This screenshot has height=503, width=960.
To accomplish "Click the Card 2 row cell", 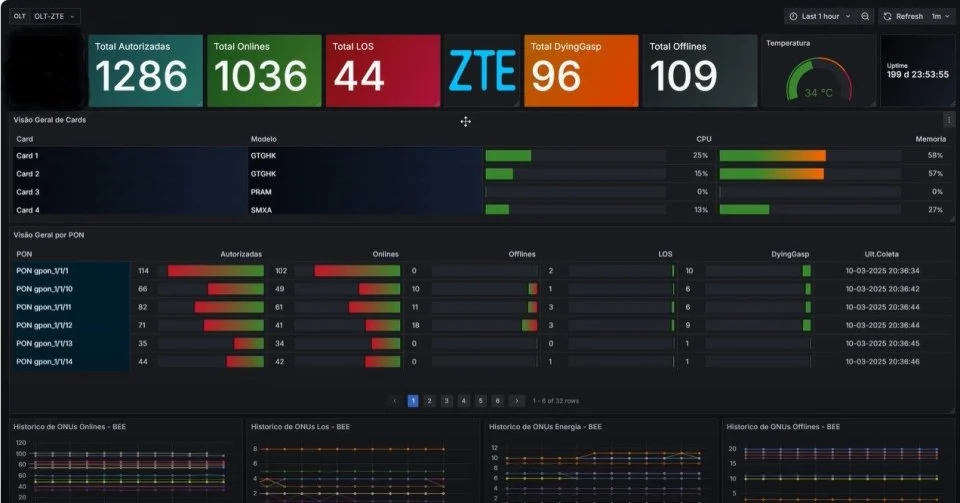I will (x=130, y=174).
